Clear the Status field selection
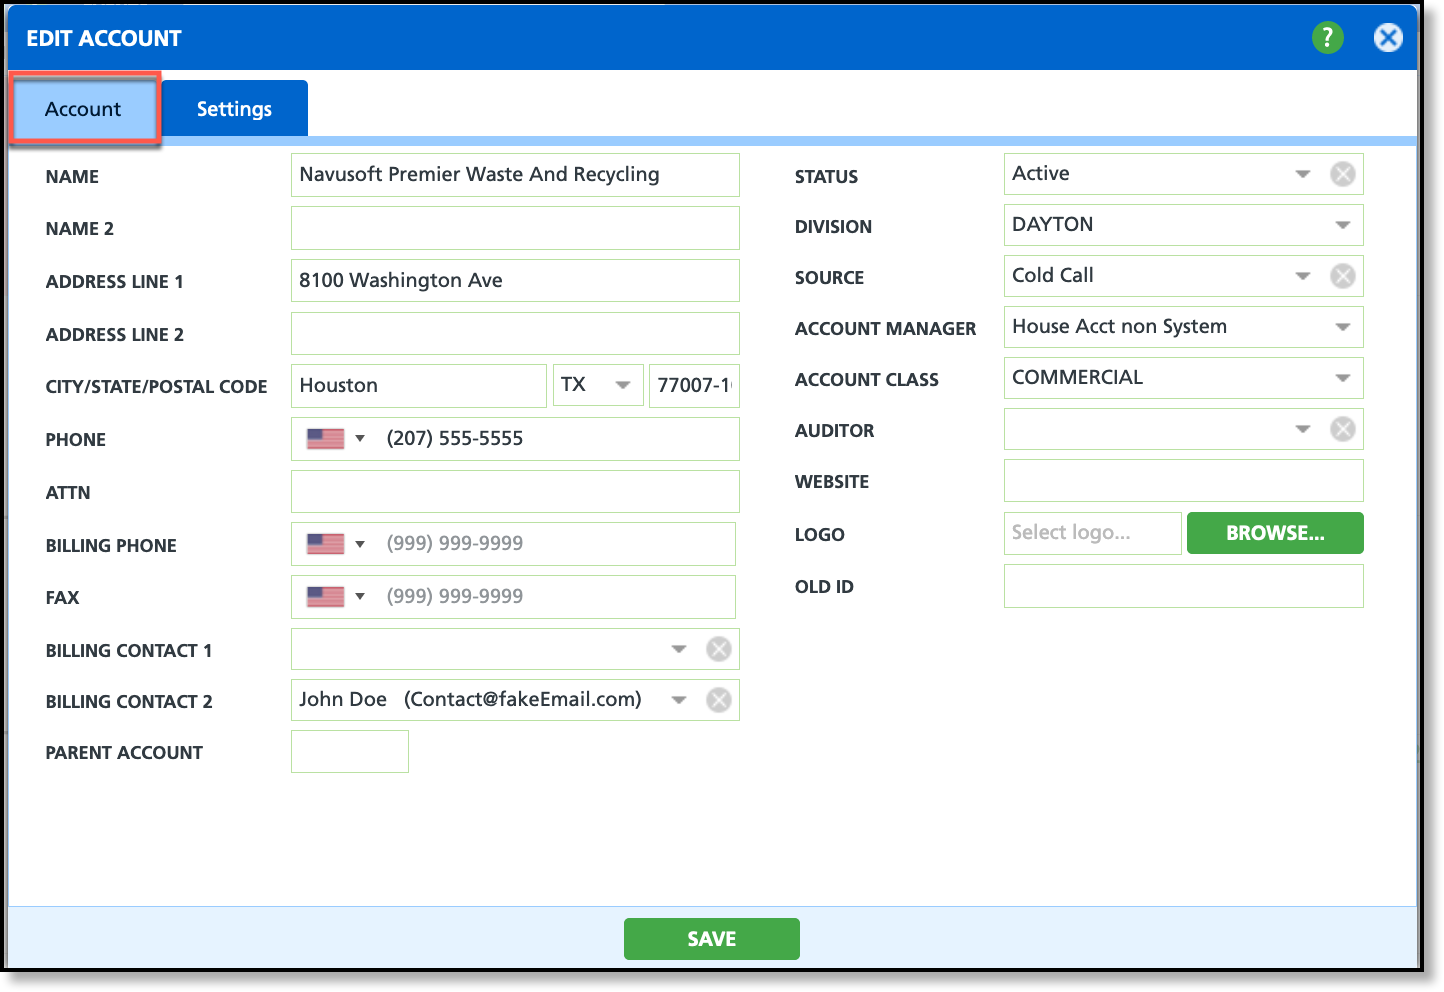Image resolution: width=1444 pixels, height=992 pixels. [1342, 174]
